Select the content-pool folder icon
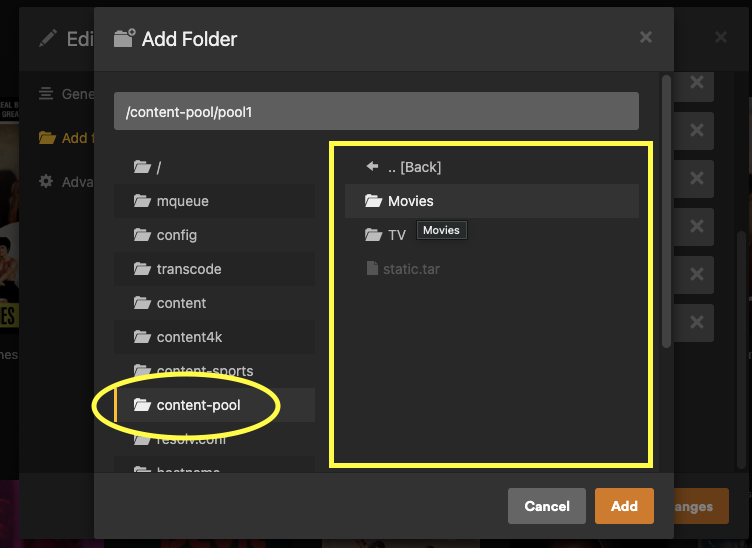This screenshot has width=752, height=548. (x=142, y=405)
